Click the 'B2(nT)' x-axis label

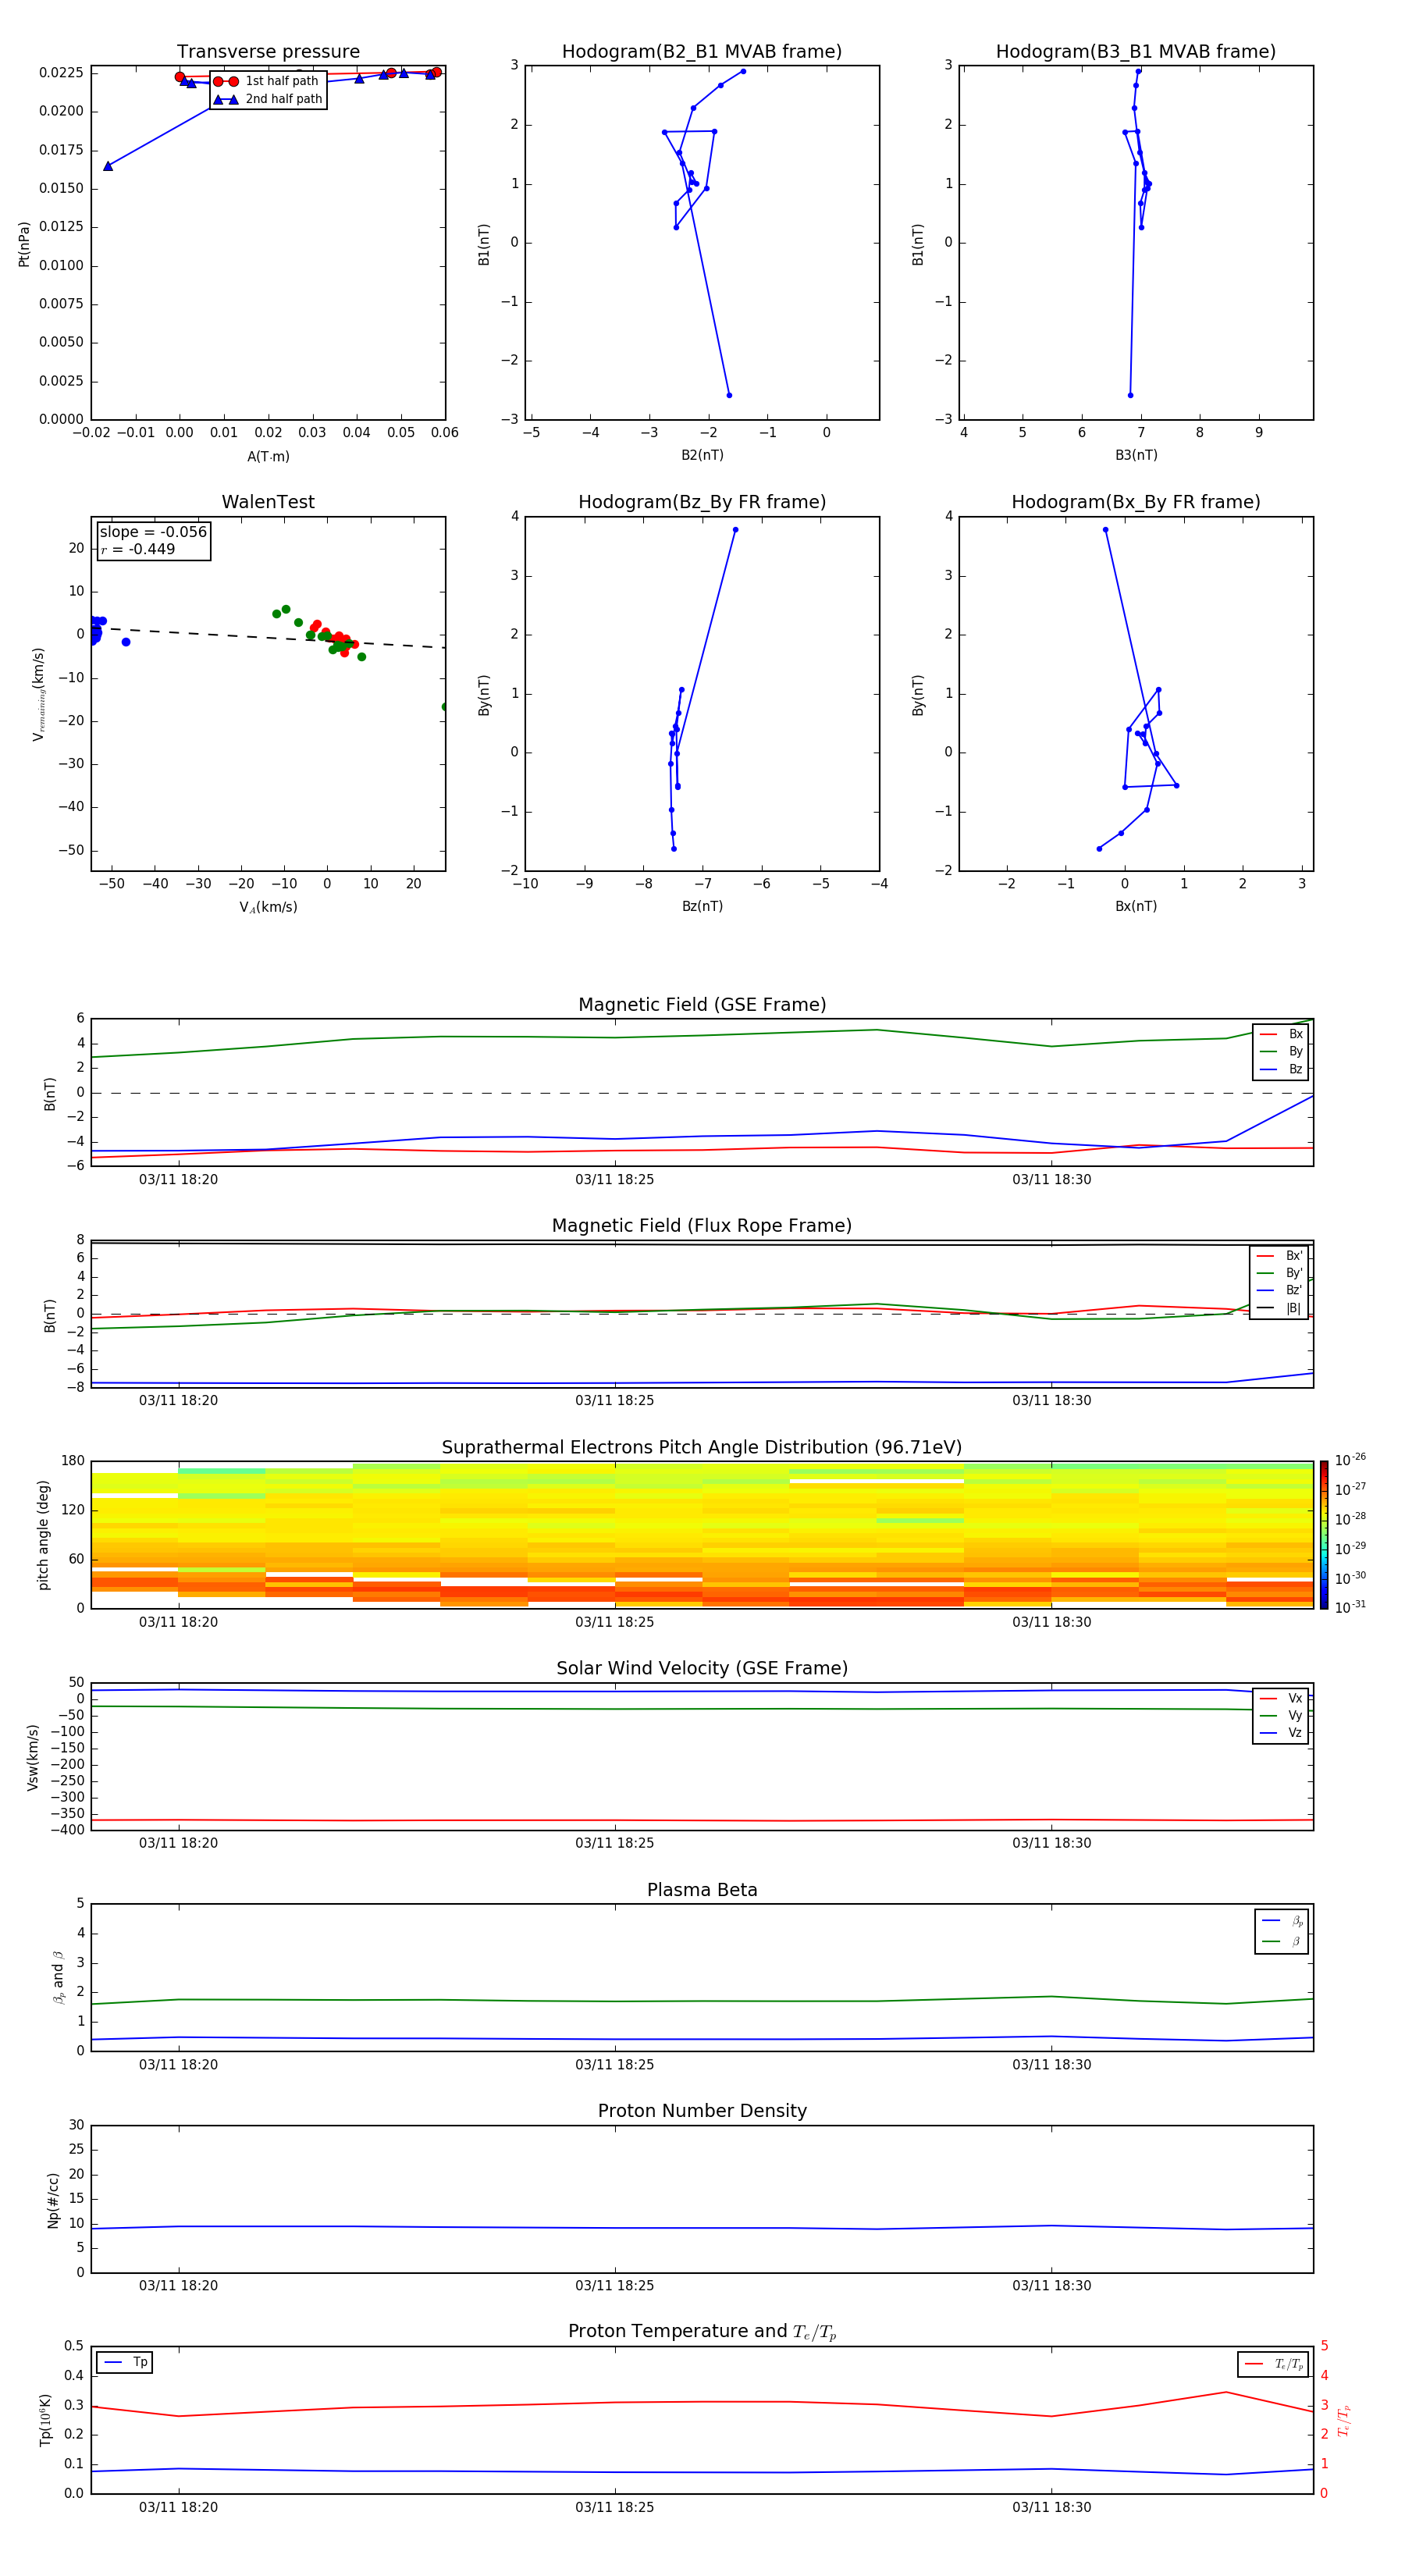pos(702,455)
